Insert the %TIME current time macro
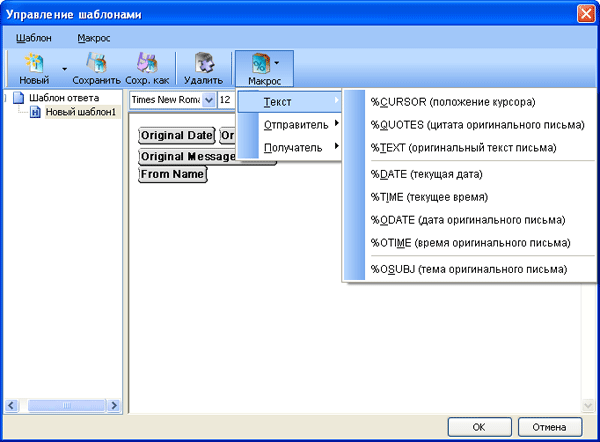Image resolution: width=600 pixels, height=442 pixels. 469,197
